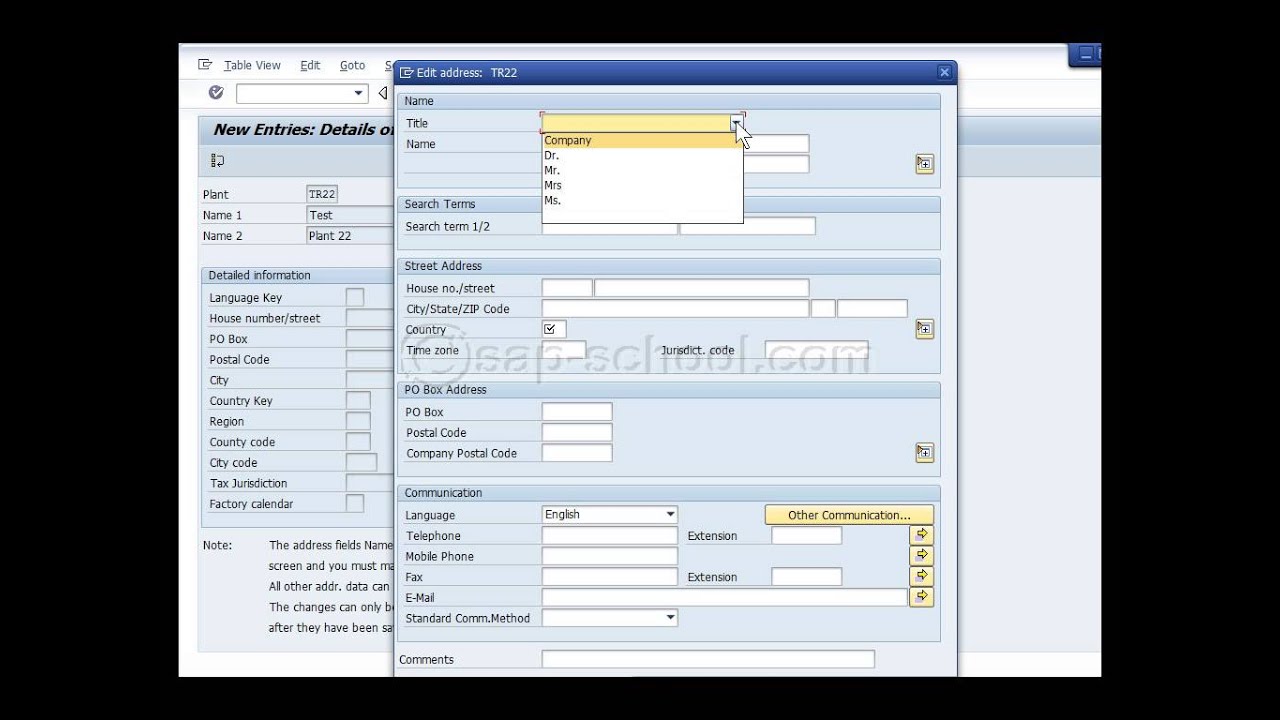Viewport: 1280px width, 720px height.
Task: Open the command field dropdown in toolbar
Action: (x=359, y=93)
